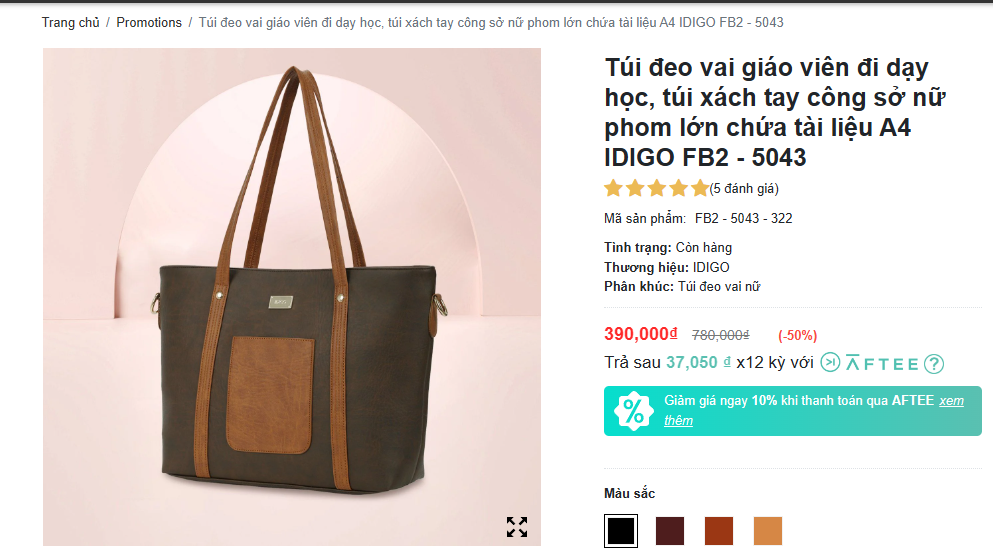The height and width of the screenshot is (558, 993).
Task: Click the AFTEE 10% discount banner
Action: pyautogui.click(x=793, y=411)
